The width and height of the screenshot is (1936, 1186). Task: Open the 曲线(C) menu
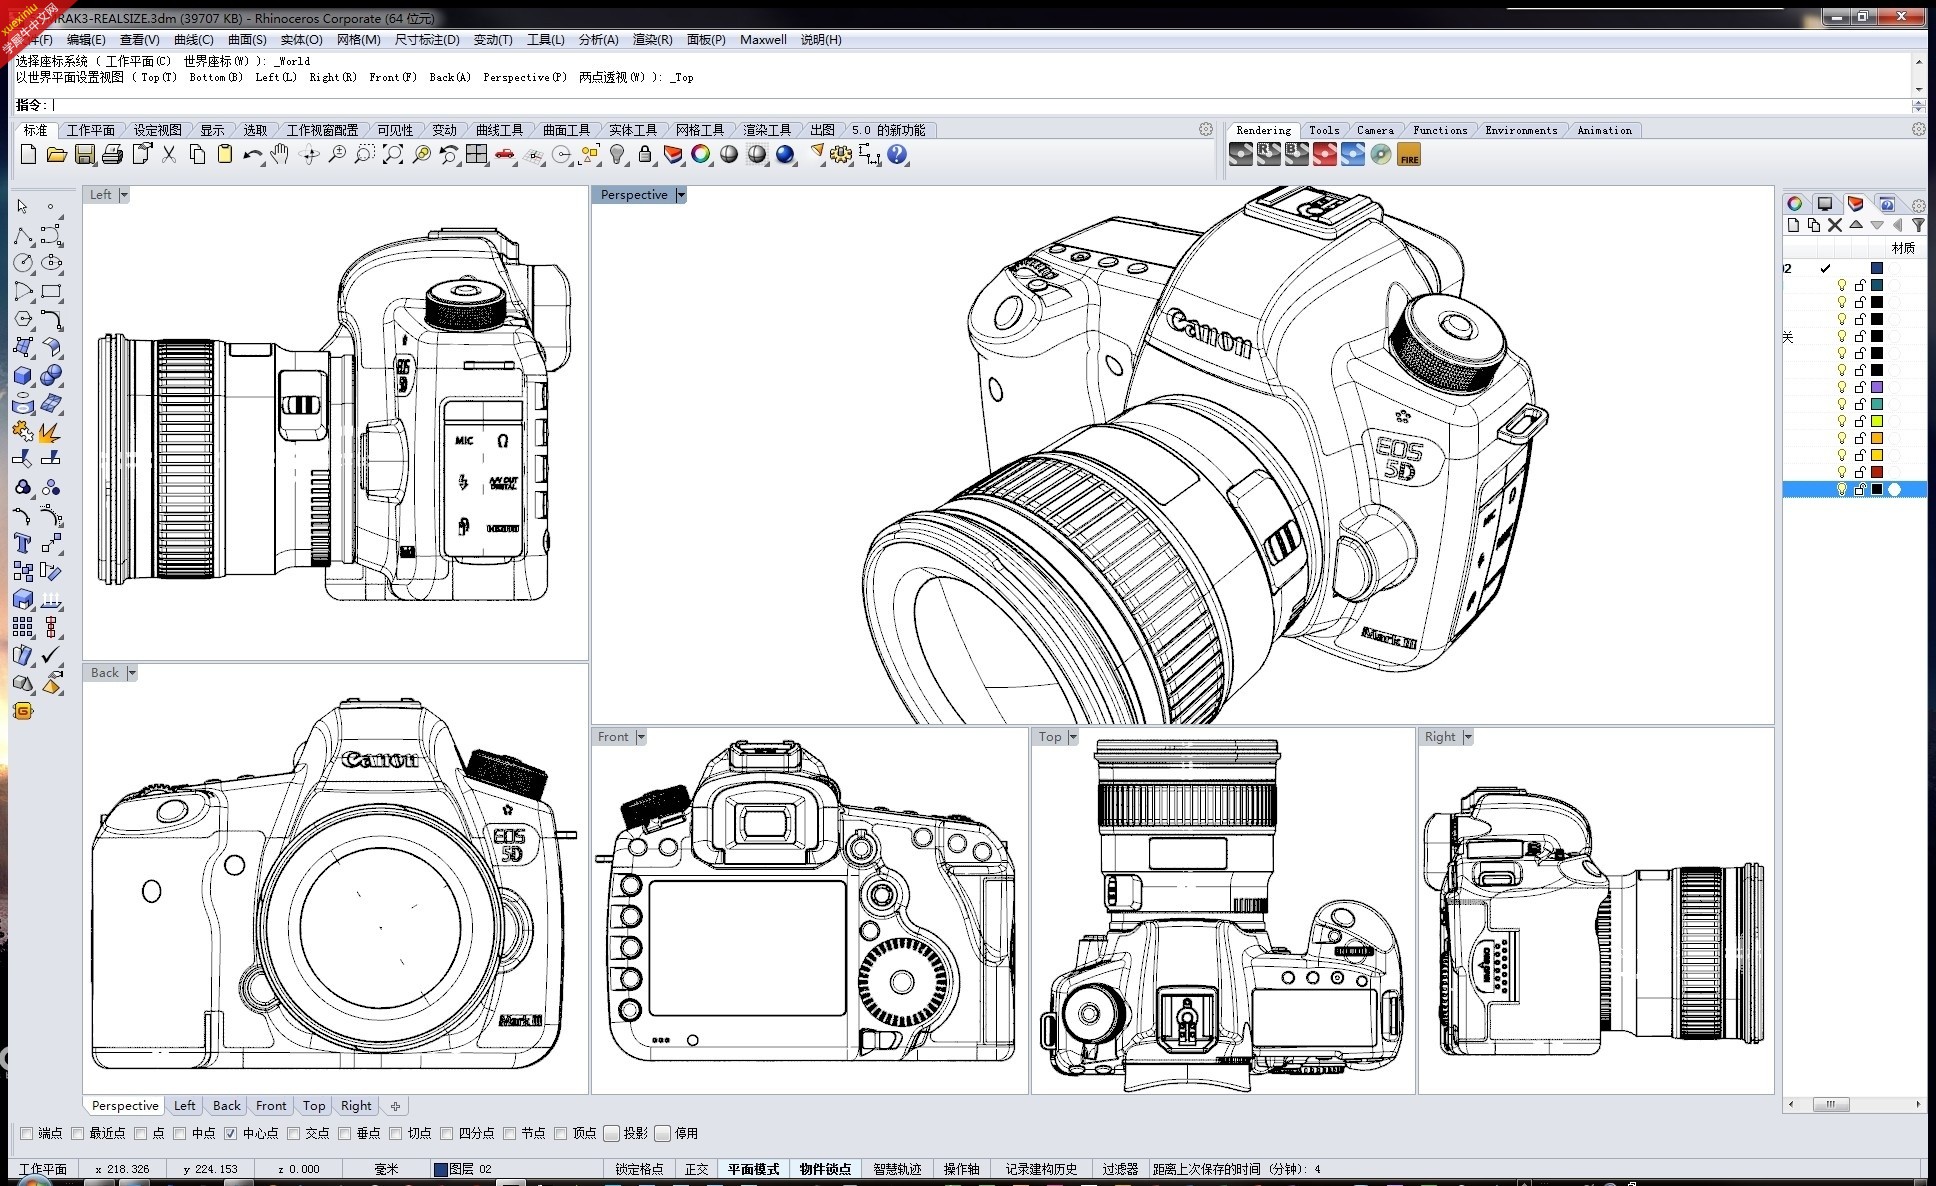point(194,40)
